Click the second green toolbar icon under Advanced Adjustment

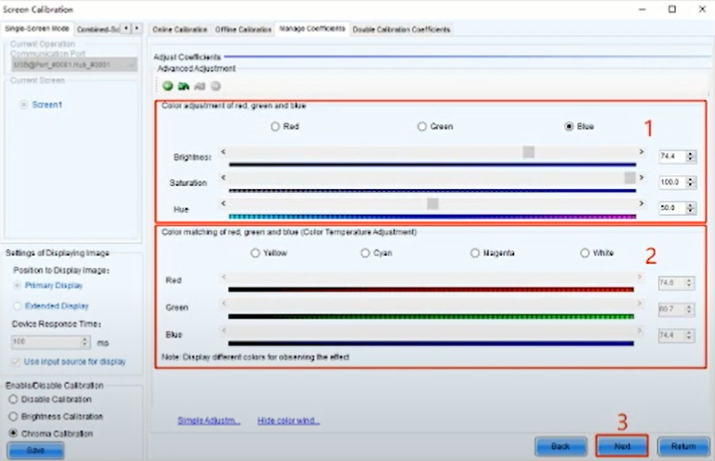[x=183, y=86]
